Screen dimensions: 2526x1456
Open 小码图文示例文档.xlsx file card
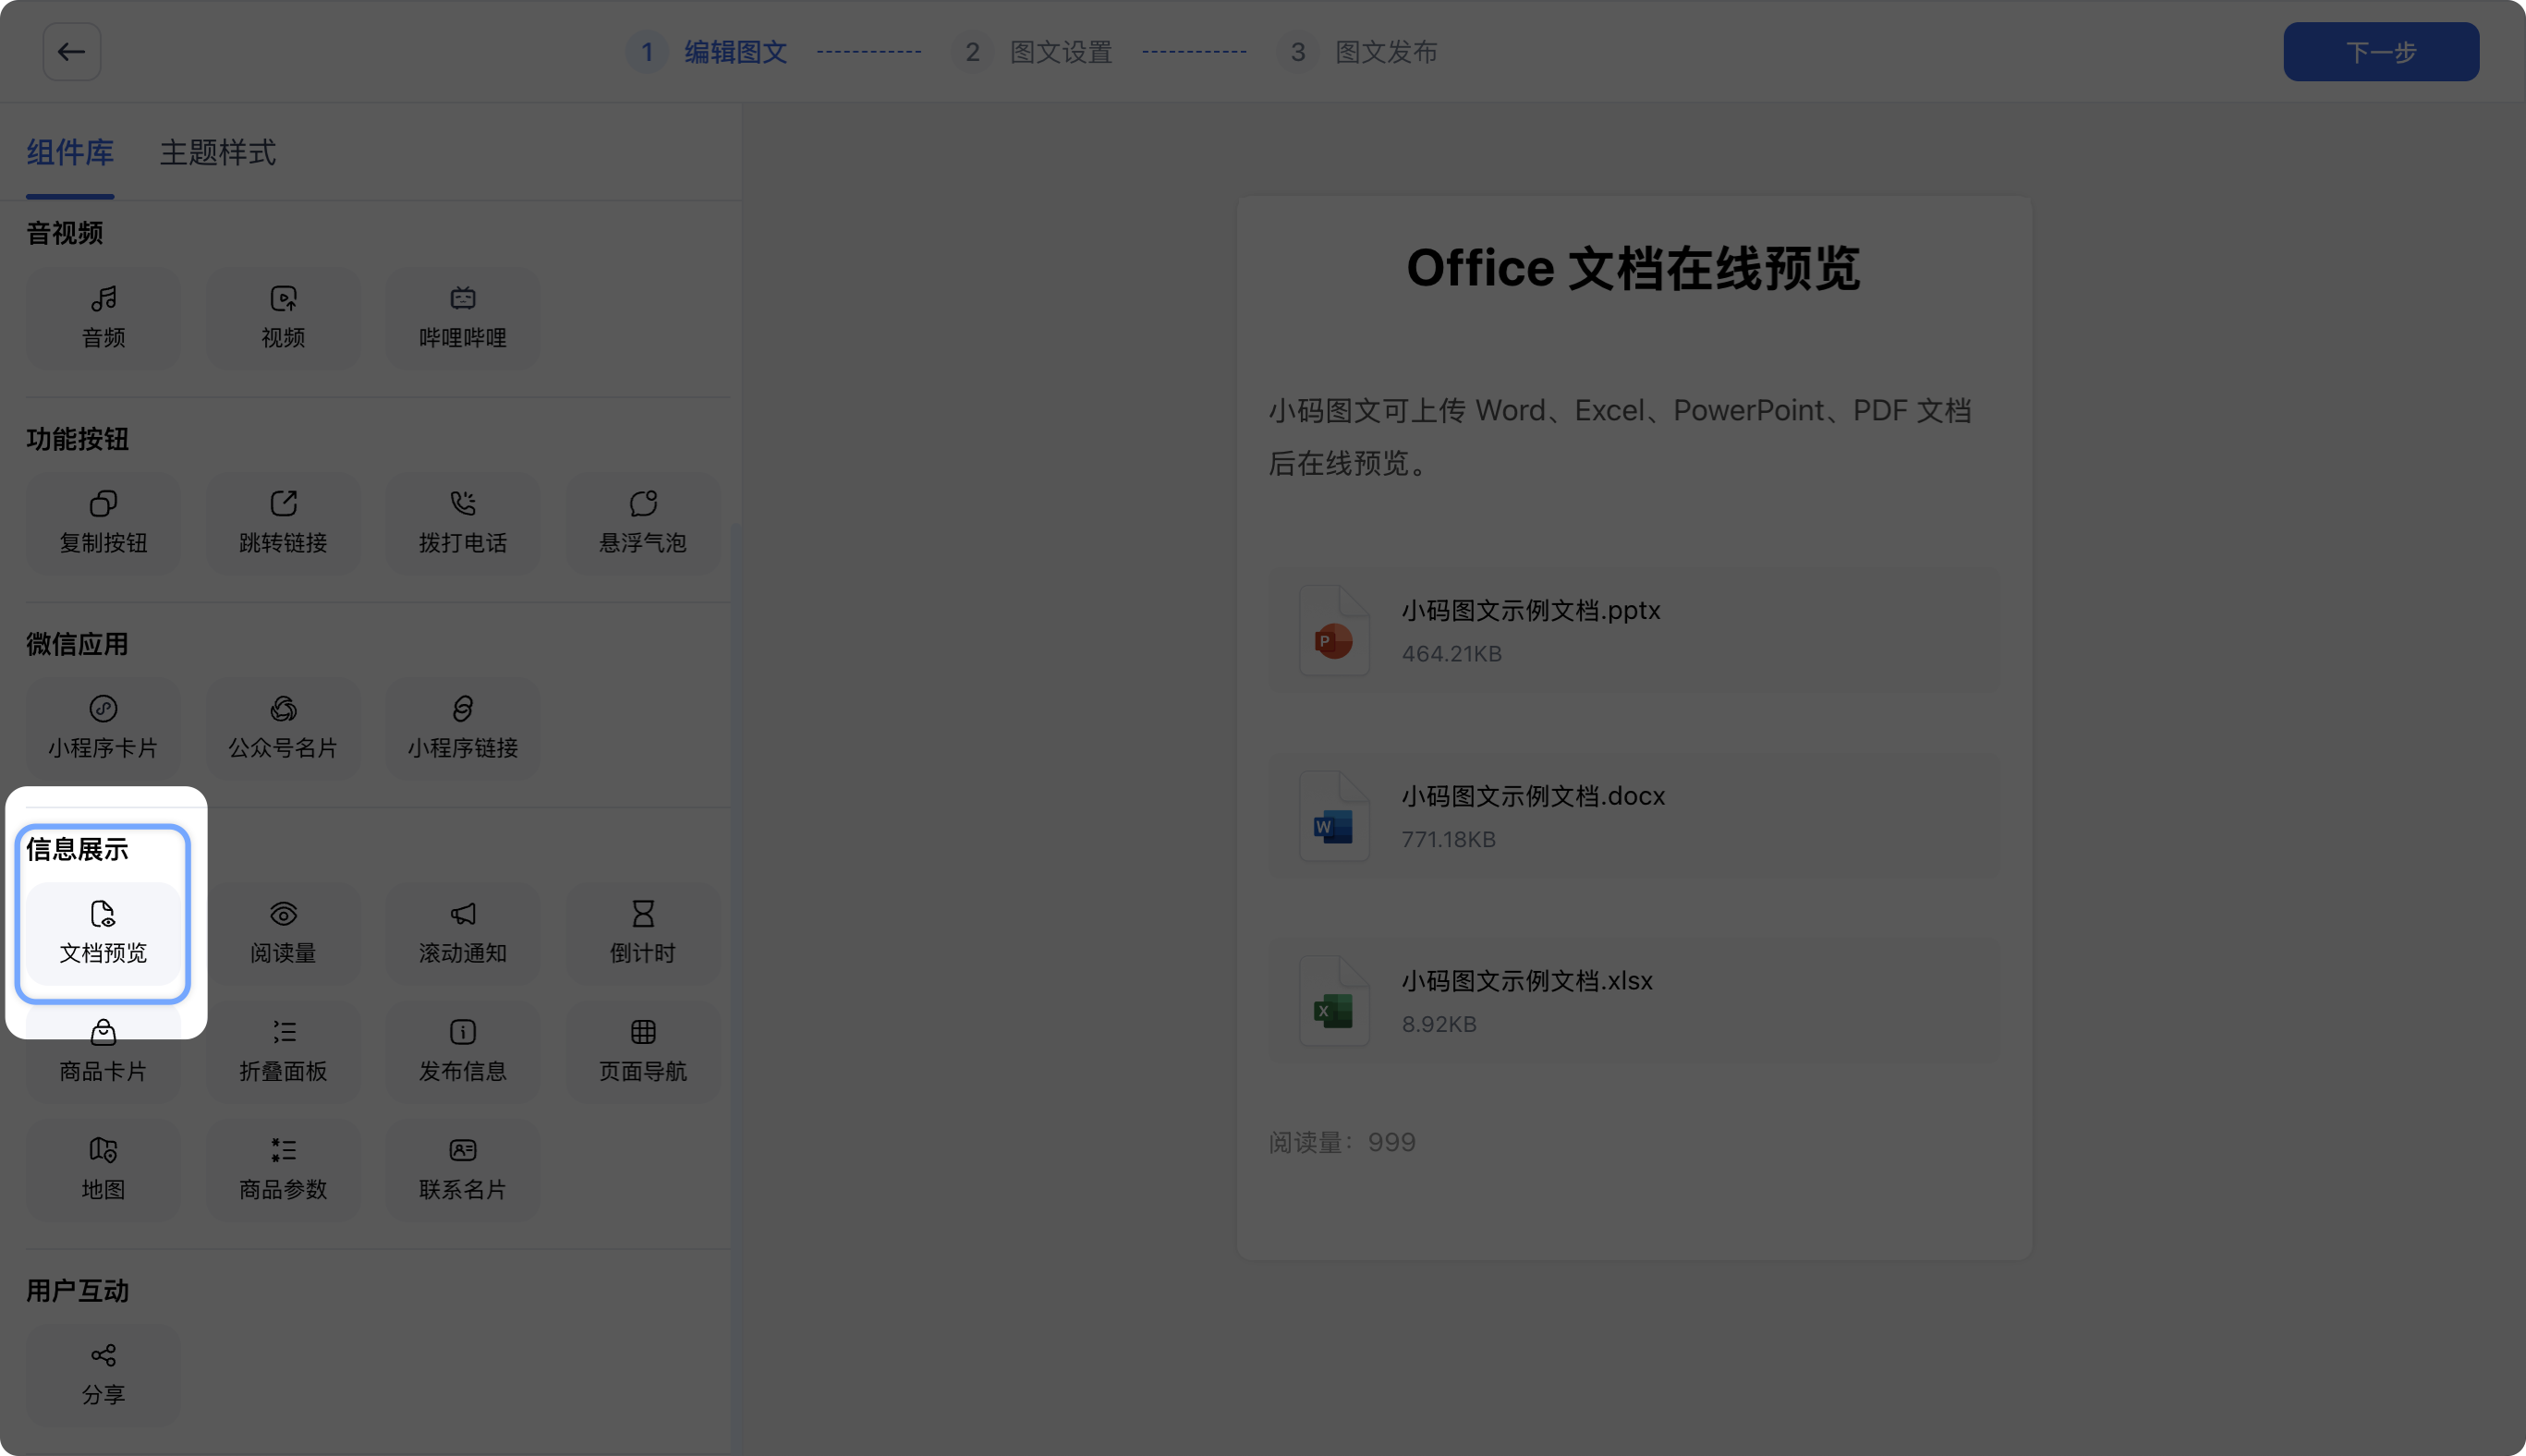point(1634,1000)
